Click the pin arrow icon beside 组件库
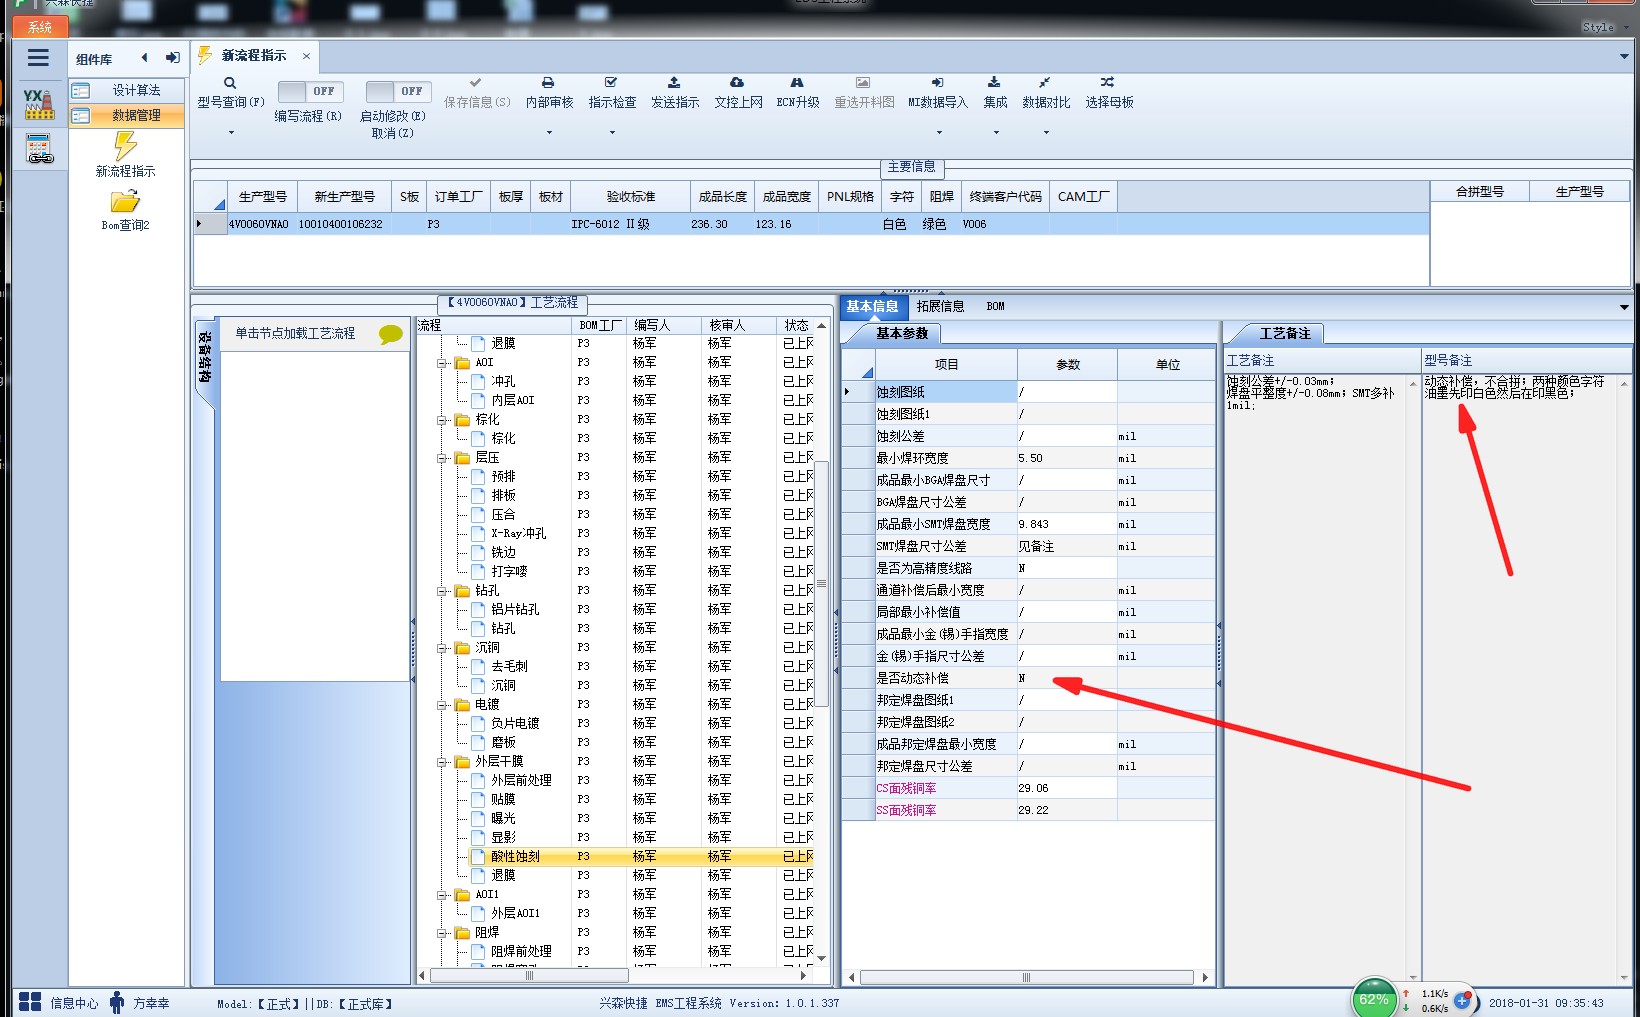This screenshot has height=1017, width=1640. 172,57
